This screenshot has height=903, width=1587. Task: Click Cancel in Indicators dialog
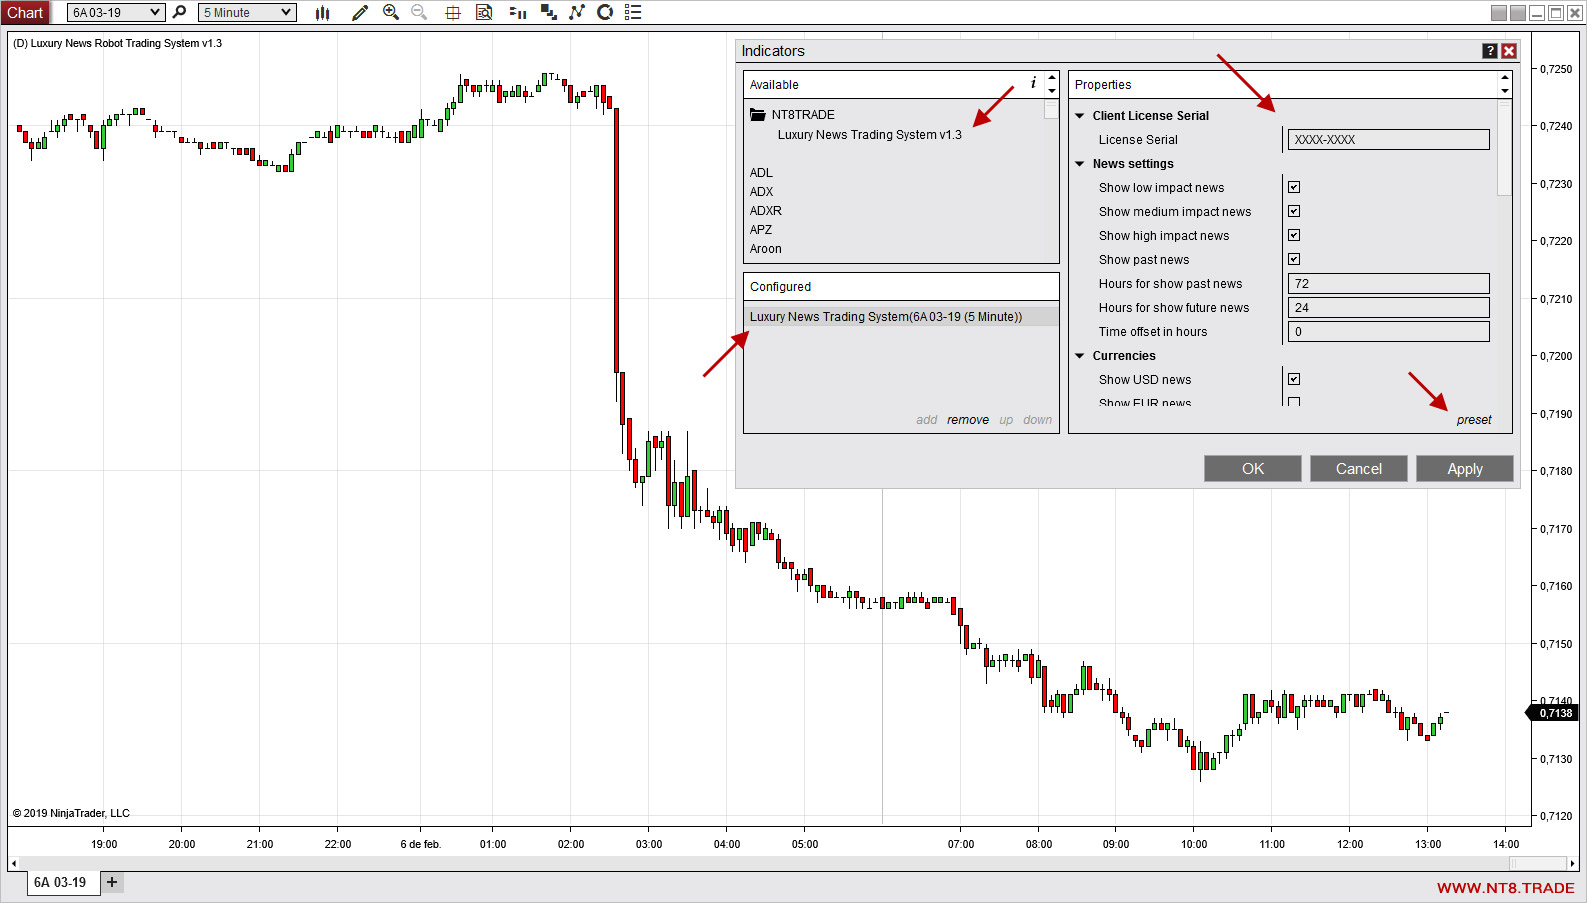(1359, 469)
